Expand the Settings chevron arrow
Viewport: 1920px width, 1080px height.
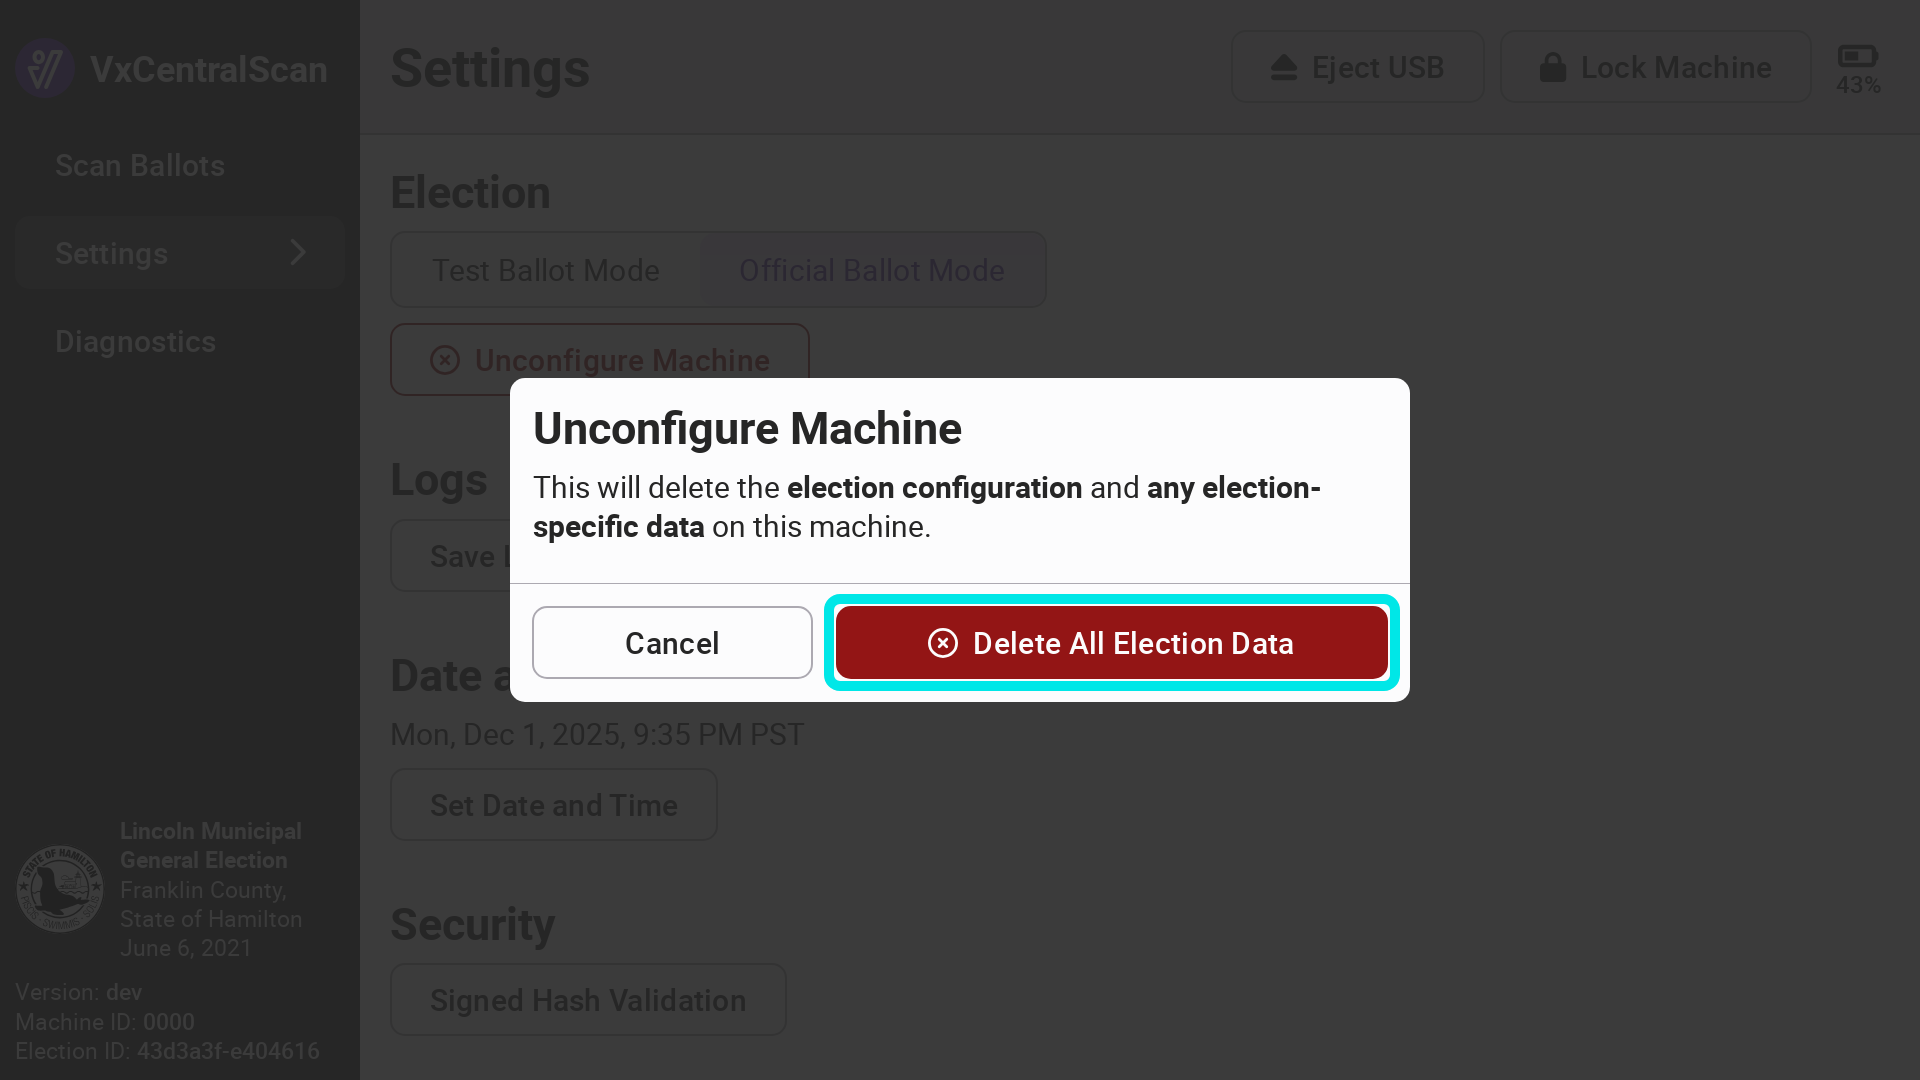coord(298,253)
